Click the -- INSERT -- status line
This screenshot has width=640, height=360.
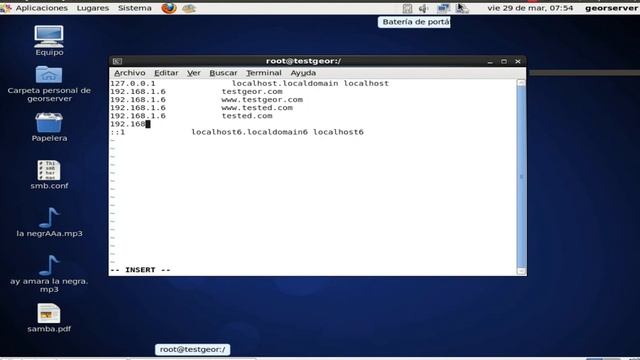[140, 270]
